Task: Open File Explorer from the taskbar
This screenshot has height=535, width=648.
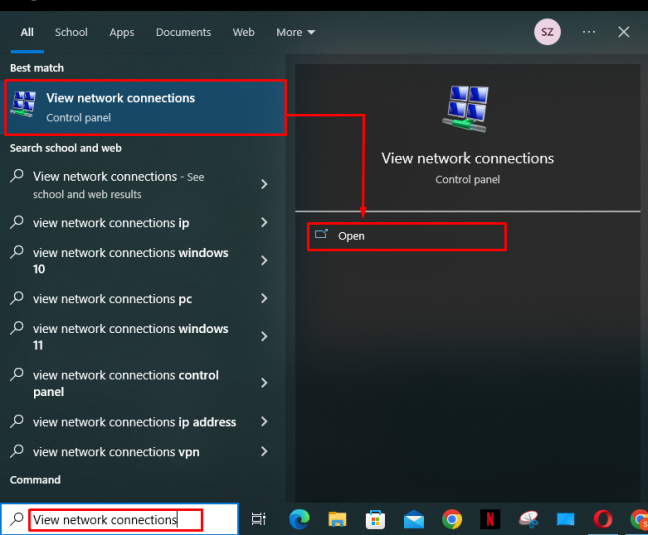Action: [x=337, y=519]
